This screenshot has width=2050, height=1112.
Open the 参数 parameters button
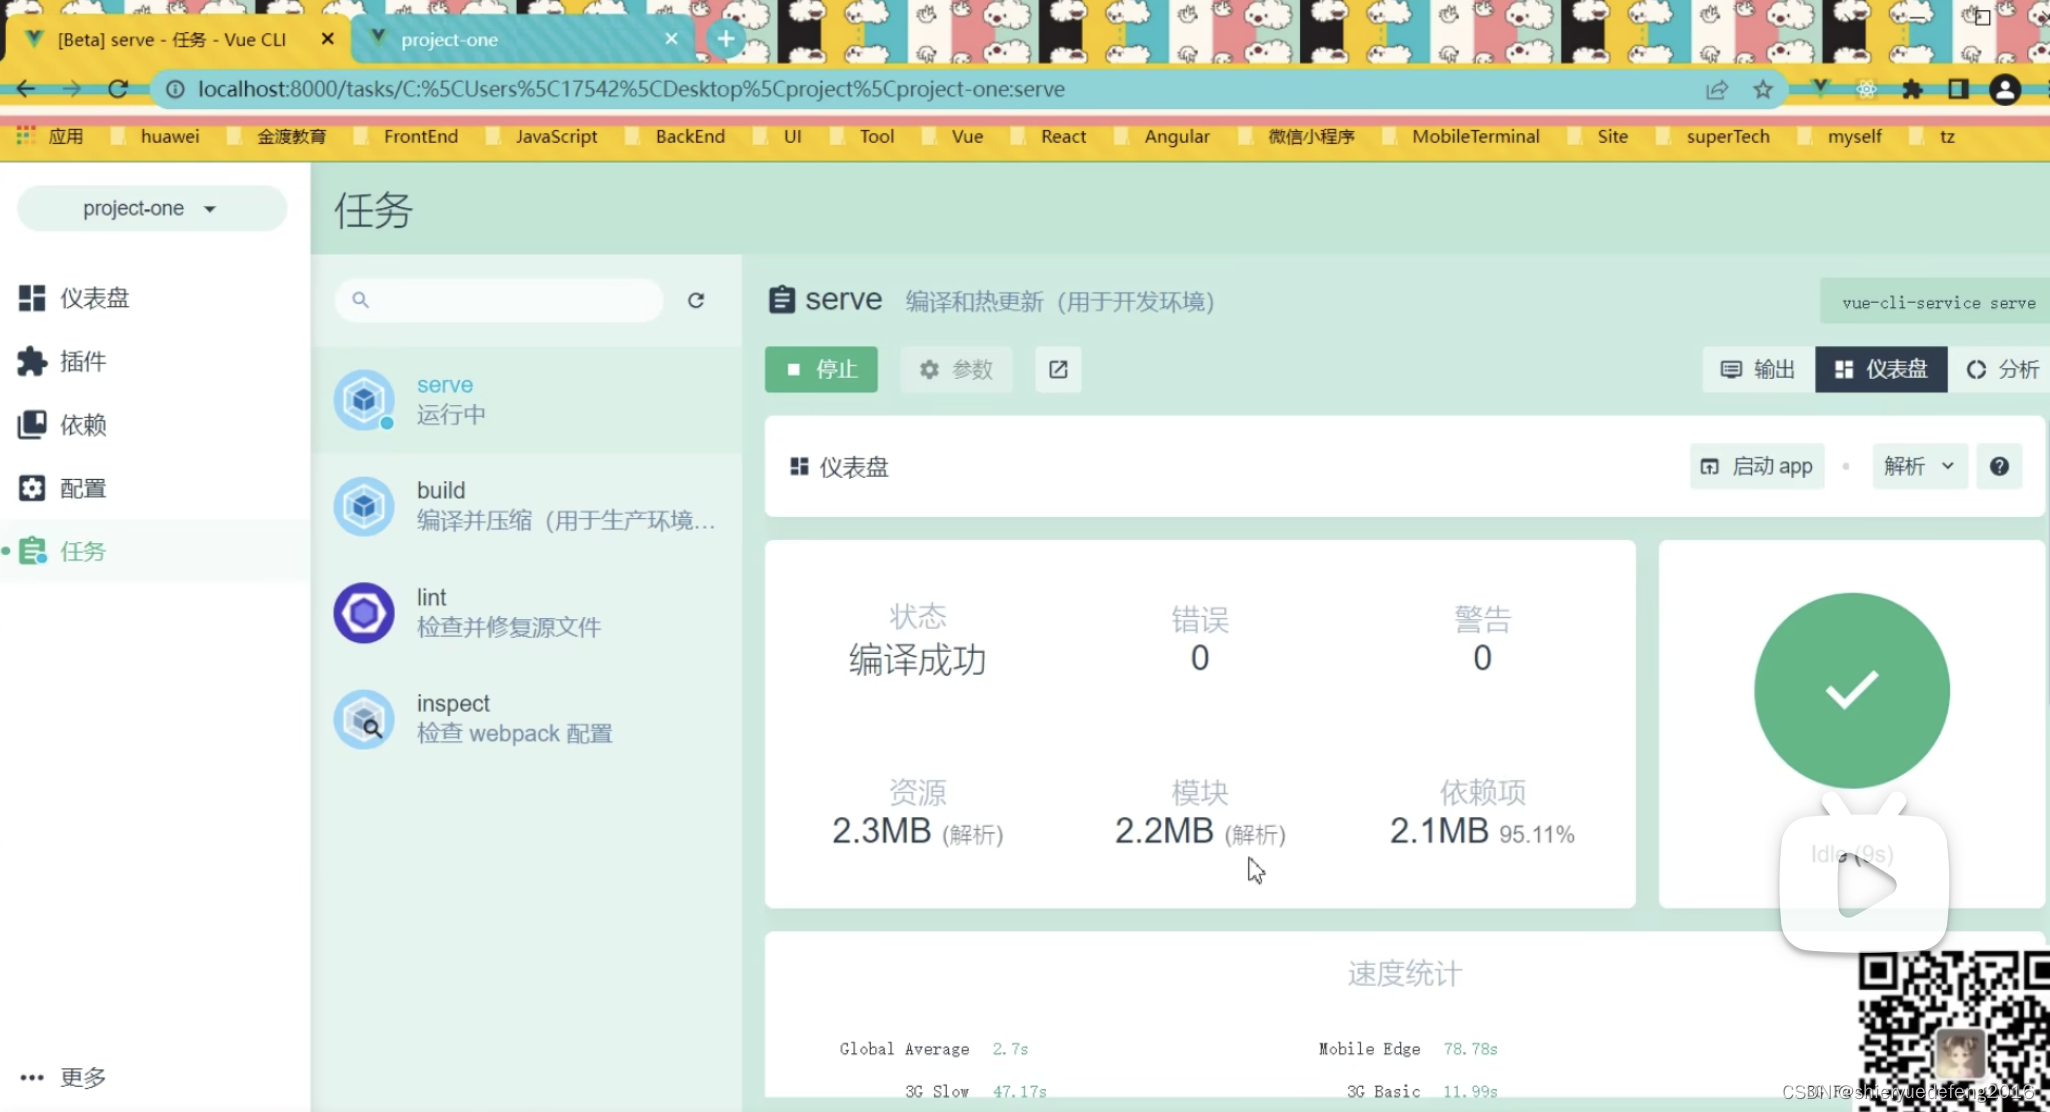(x=956, y=370)
